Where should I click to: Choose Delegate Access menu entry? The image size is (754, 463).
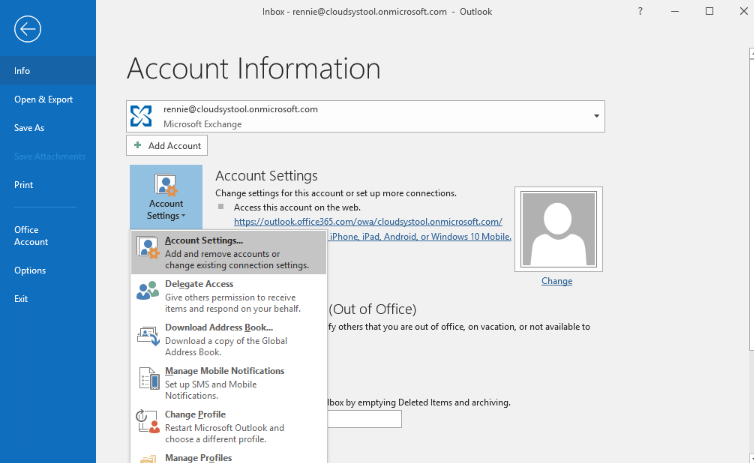tap(228, 296)
